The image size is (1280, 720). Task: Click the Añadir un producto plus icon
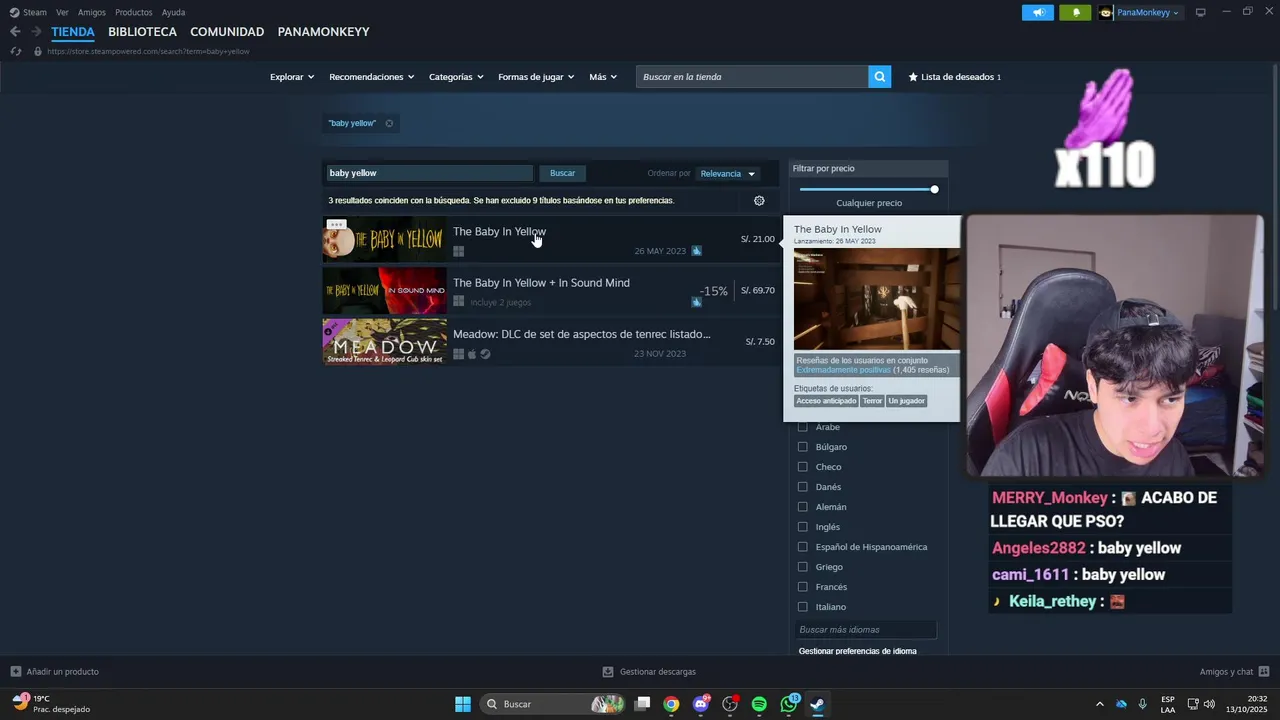click(x=15, y=672)
